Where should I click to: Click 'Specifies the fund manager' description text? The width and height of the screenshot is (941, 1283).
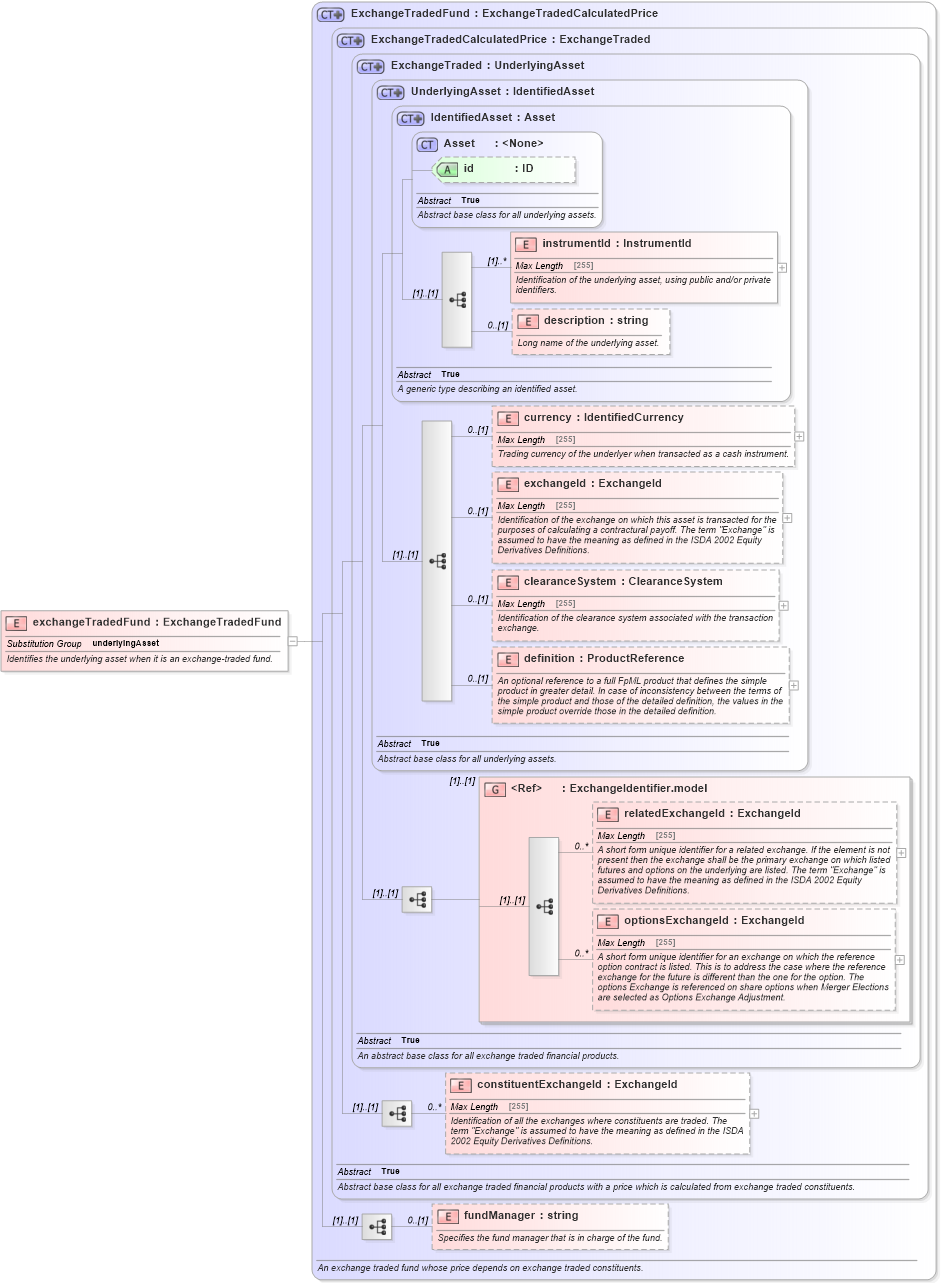[550, 1240]
